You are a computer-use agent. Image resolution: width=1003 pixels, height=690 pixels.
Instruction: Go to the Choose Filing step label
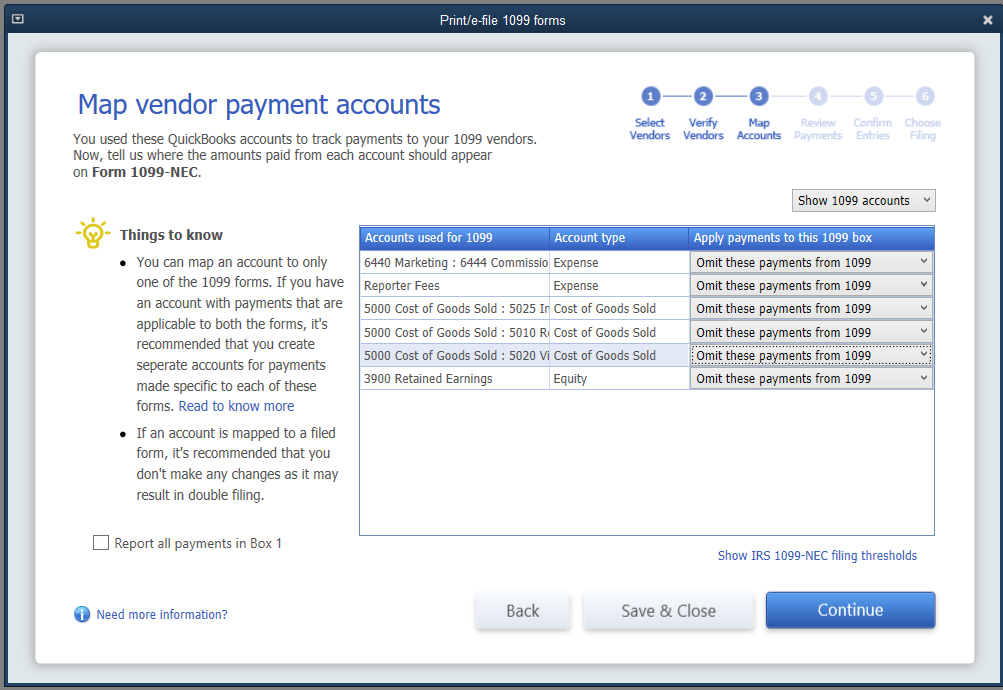(922, 129)
